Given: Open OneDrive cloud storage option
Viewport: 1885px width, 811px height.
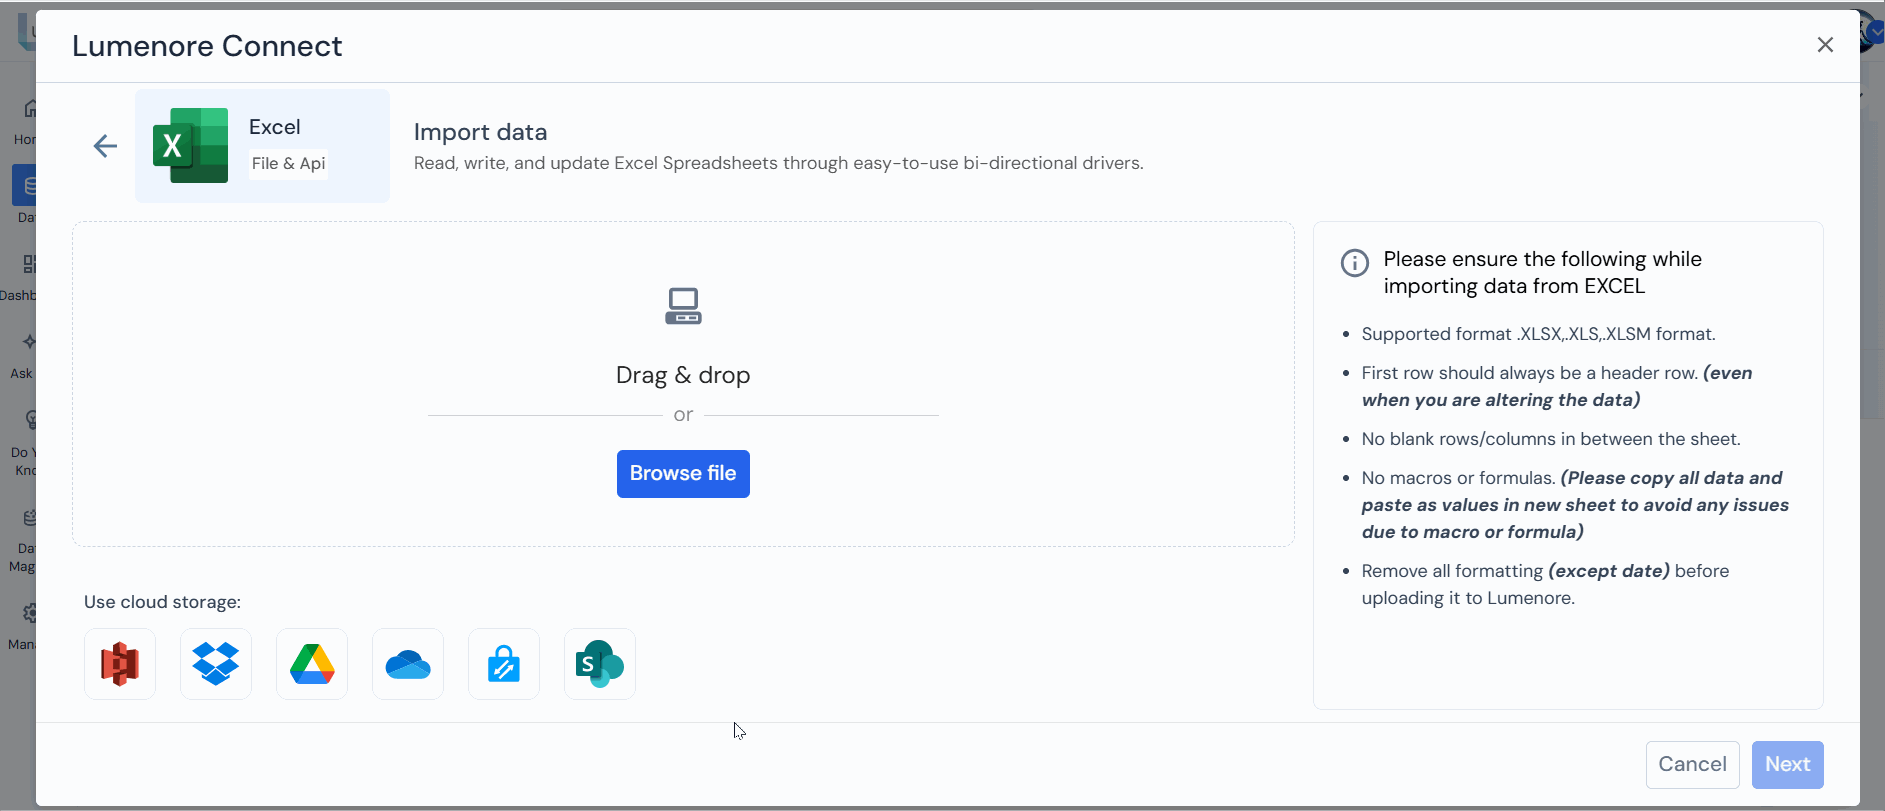Looking at the screenshot, I should coord(408,664).
